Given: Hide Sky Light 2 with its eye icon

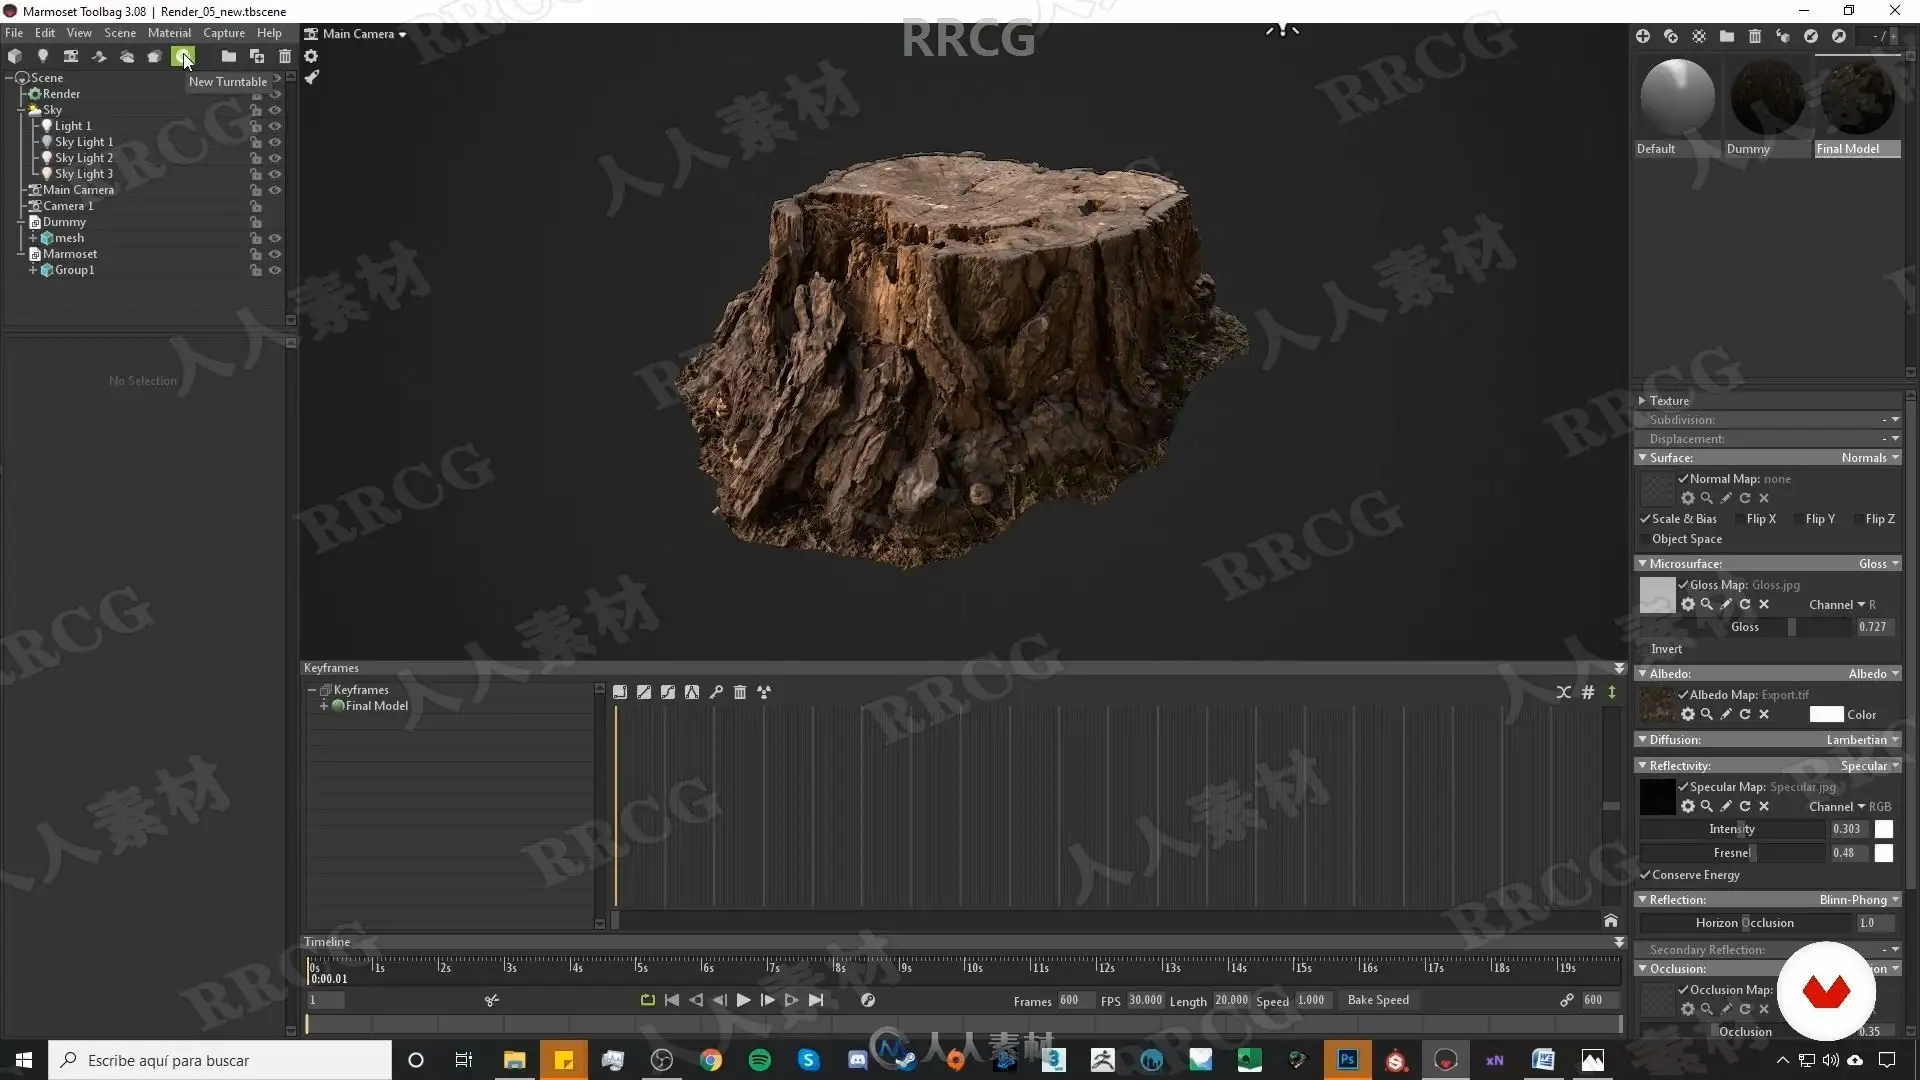Looking at the screenshot, I should point(275,158).
